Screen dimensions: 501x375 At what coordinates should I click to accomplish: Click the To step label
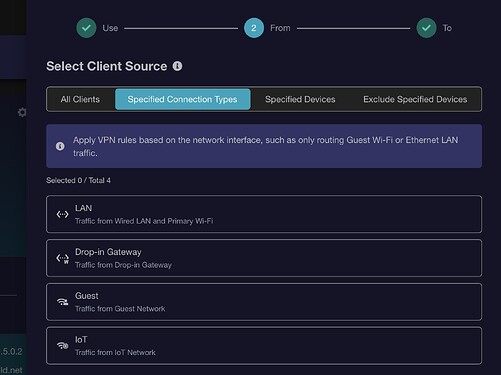click(x=447, y=28)
